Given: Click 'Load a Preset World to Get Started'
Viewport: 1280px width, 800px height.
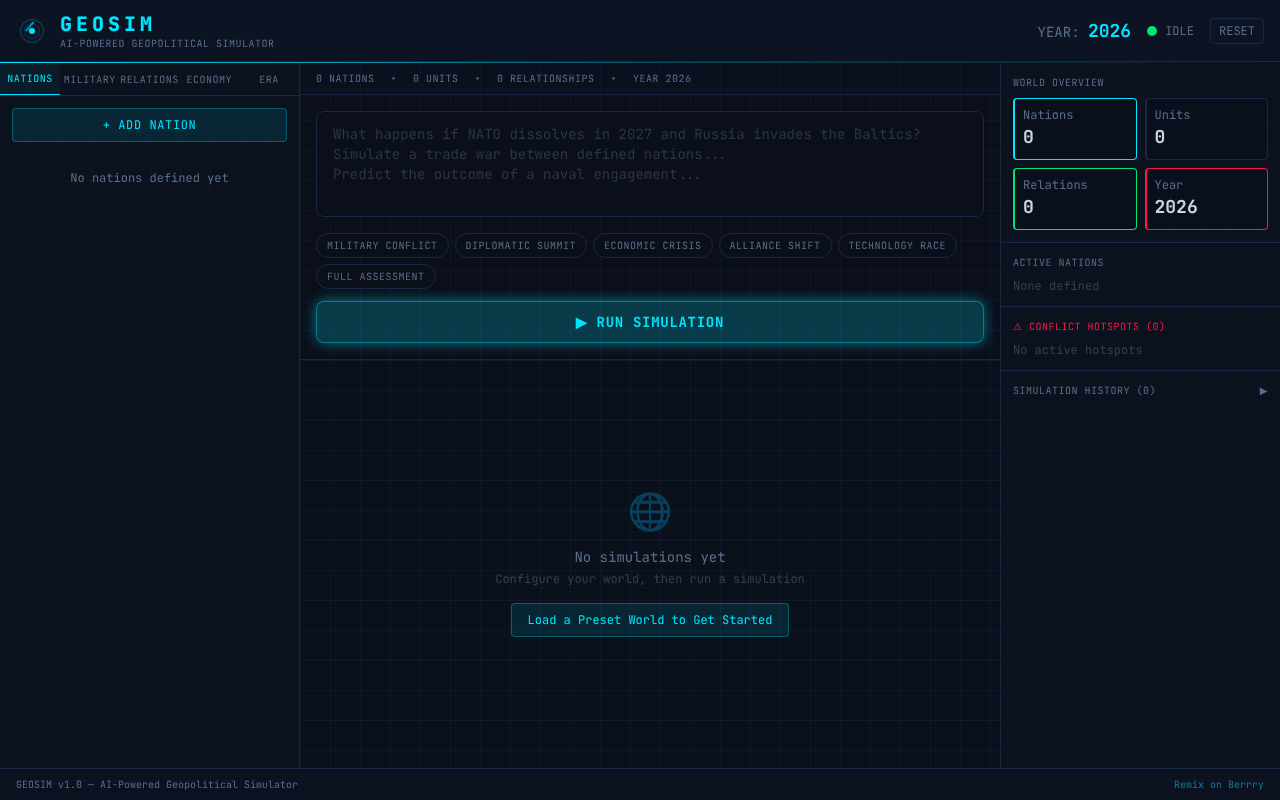Looking at the screenshot, I should (x=650, y=619).
